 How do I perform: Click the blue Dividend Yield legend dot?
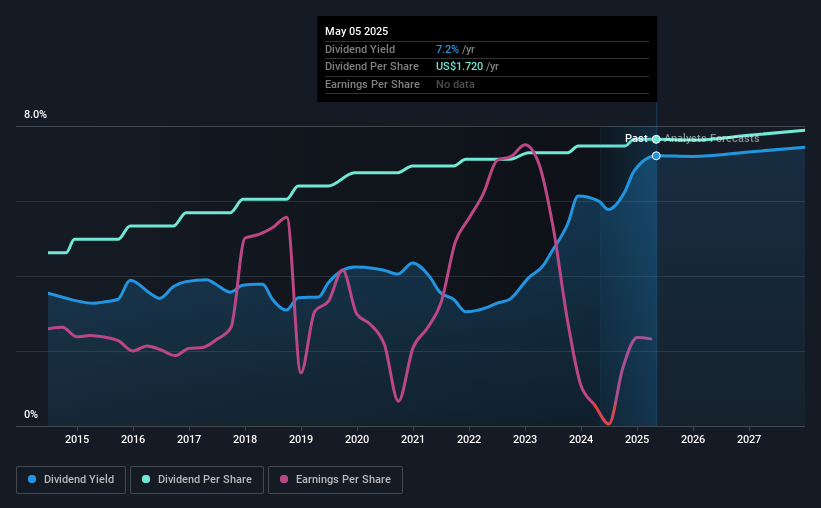click(x=32, y=479)
